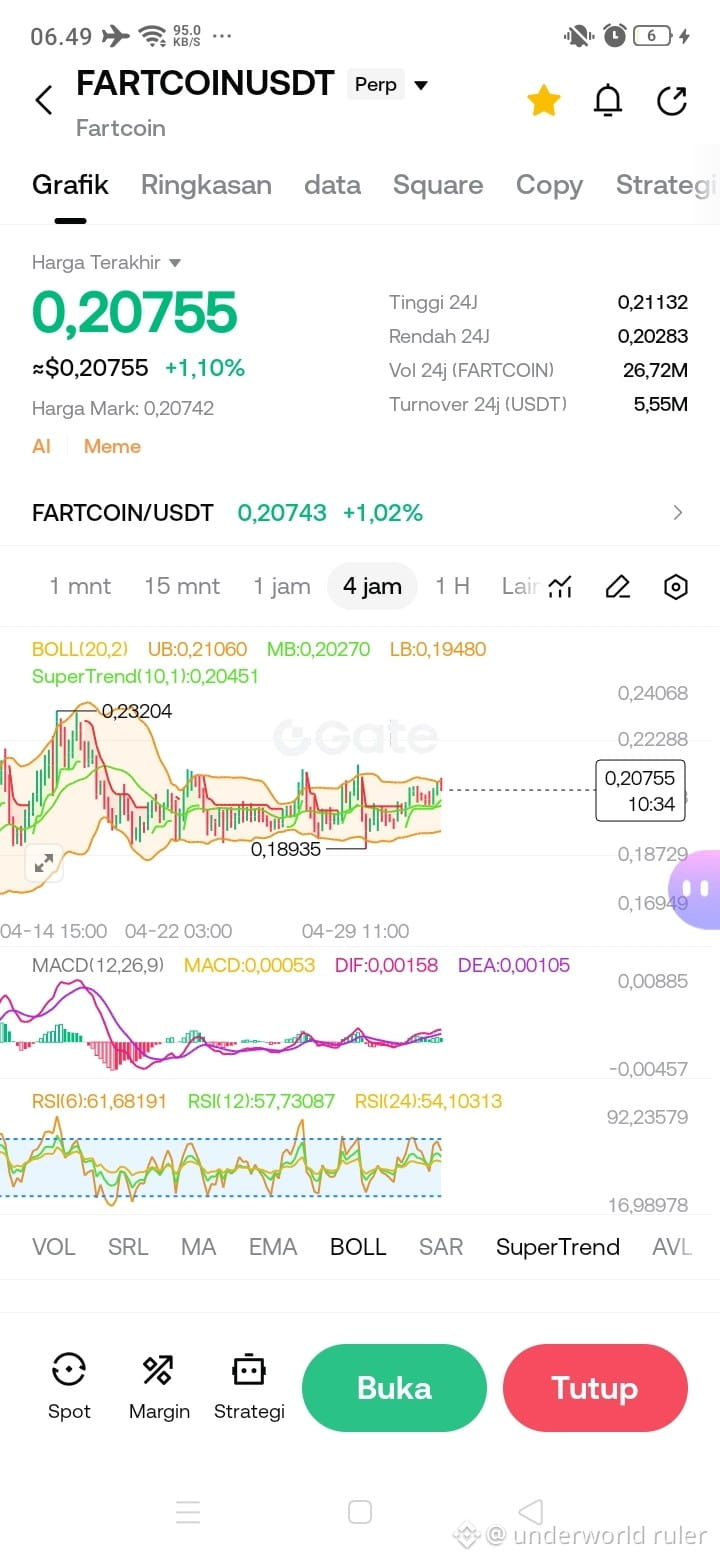This screenshot has height=1560, width=720.
Task: Select 1 H timeframe
Action: click(x=452, y=586)
